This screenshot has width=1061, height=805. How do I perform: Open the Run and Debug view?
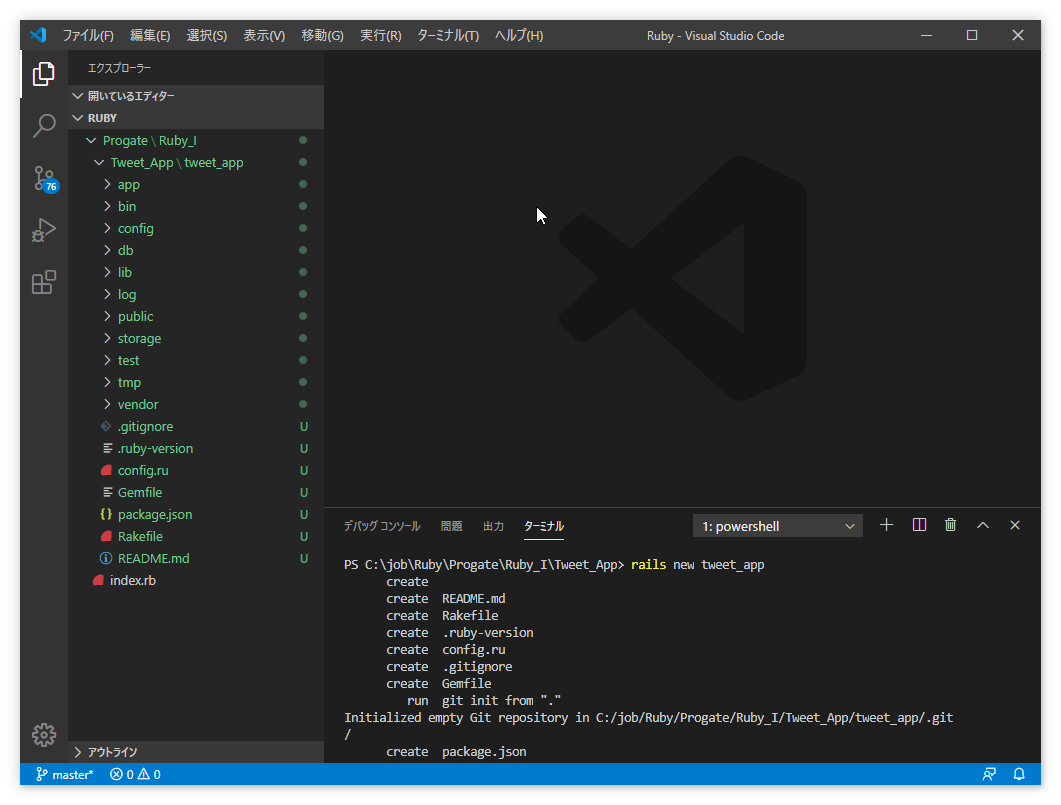44,231
